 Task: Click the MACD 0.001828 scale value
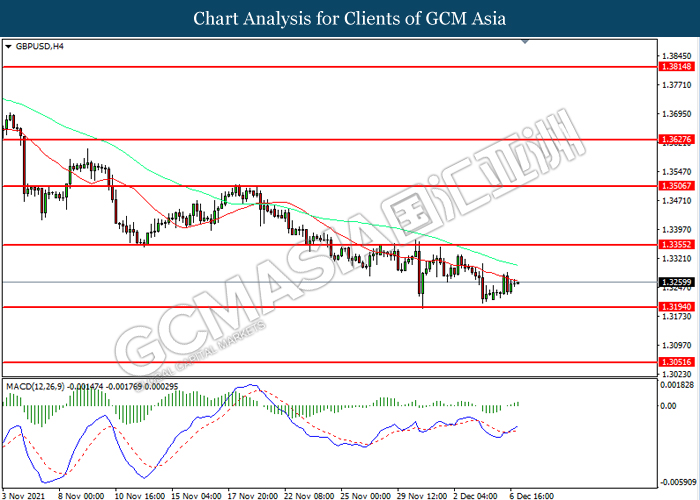point(678,385)
